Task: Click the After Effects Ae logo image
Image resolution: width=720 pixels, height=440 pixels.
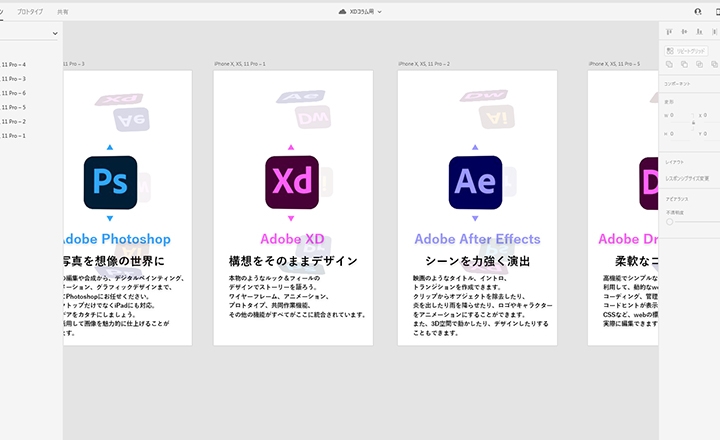Action: 475,182
